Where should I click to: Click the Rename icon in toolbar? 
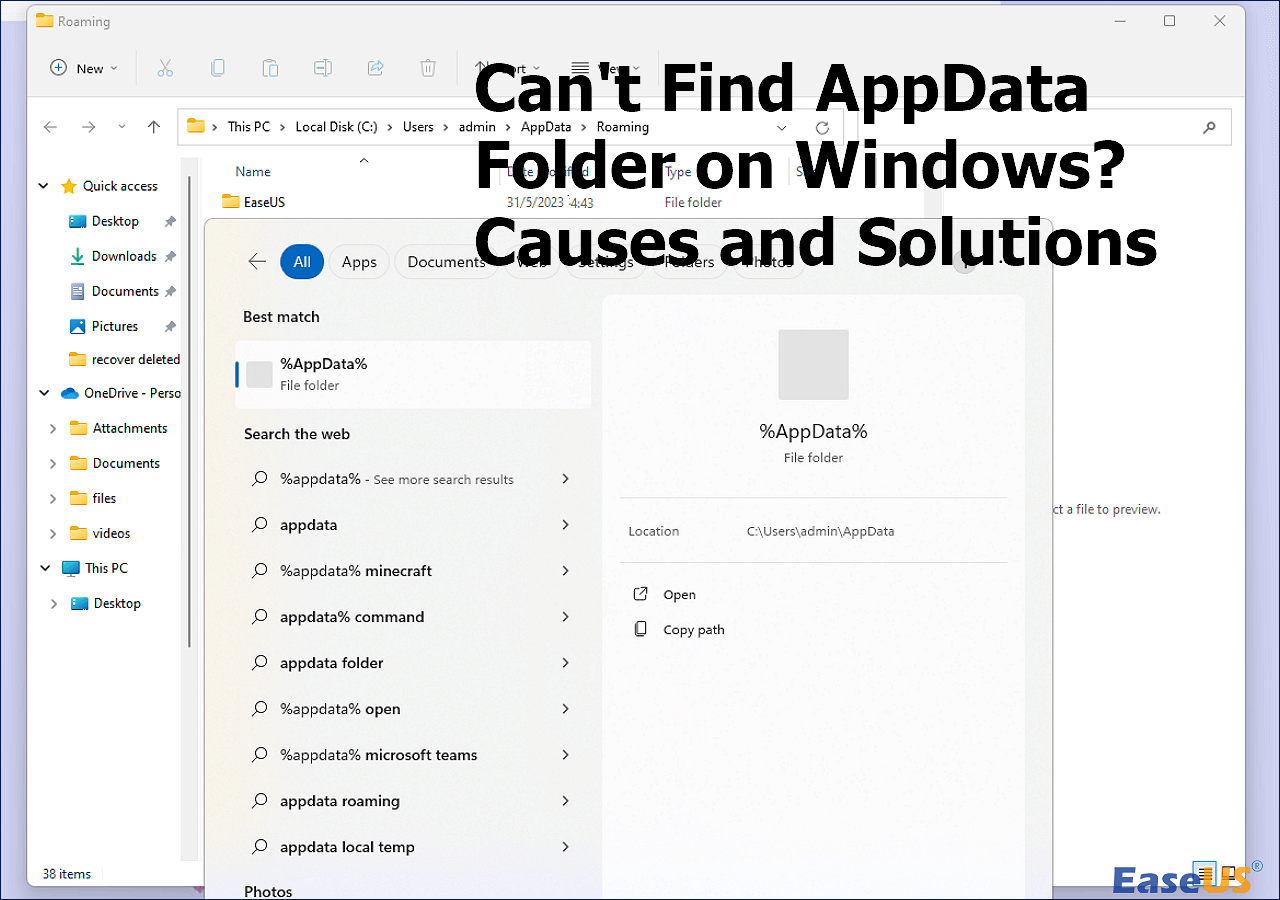323,68
